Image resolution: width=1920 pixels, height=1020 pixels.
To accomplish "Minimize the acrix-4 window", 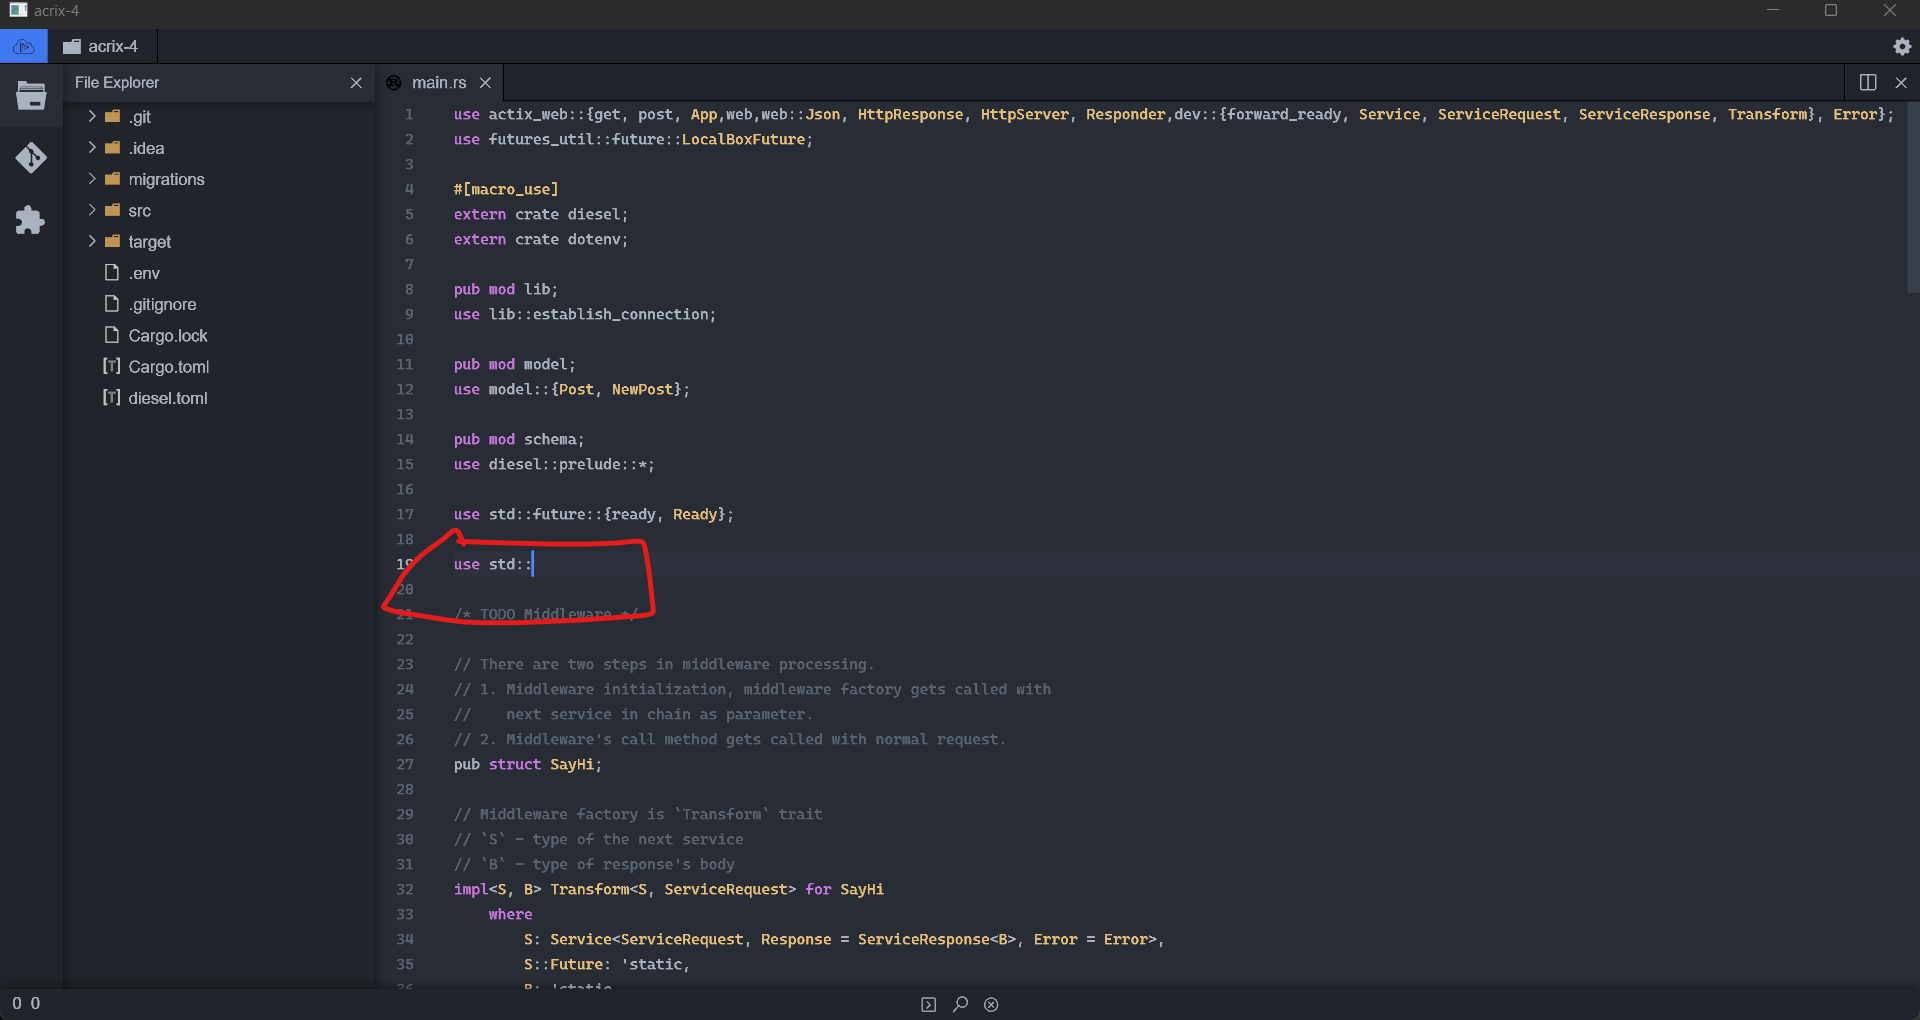I will point(1773,10).
